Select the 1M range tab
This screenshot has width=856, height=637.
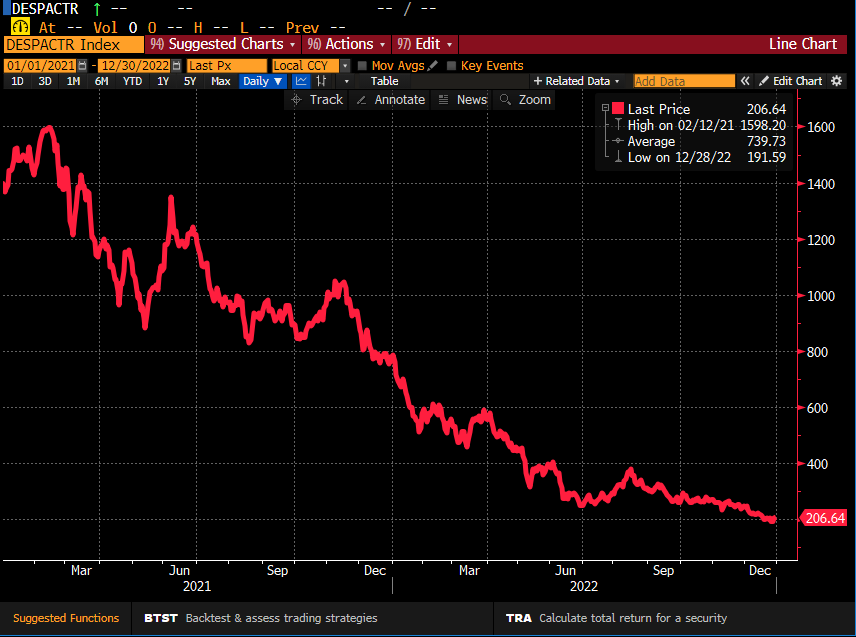point(73,81)
